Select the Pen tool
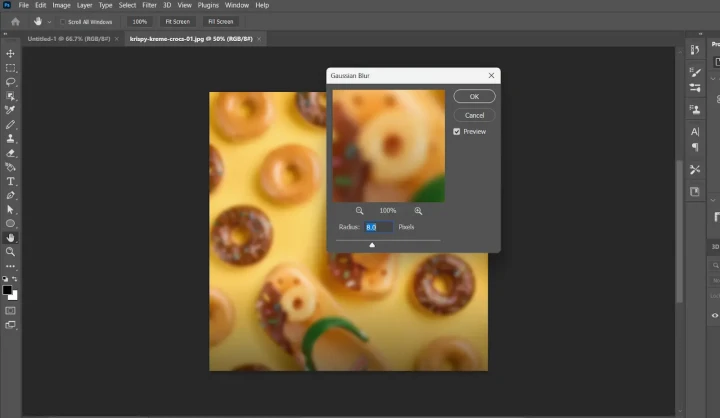This screenshot has width=720, height=418. (x=10, y=195)
